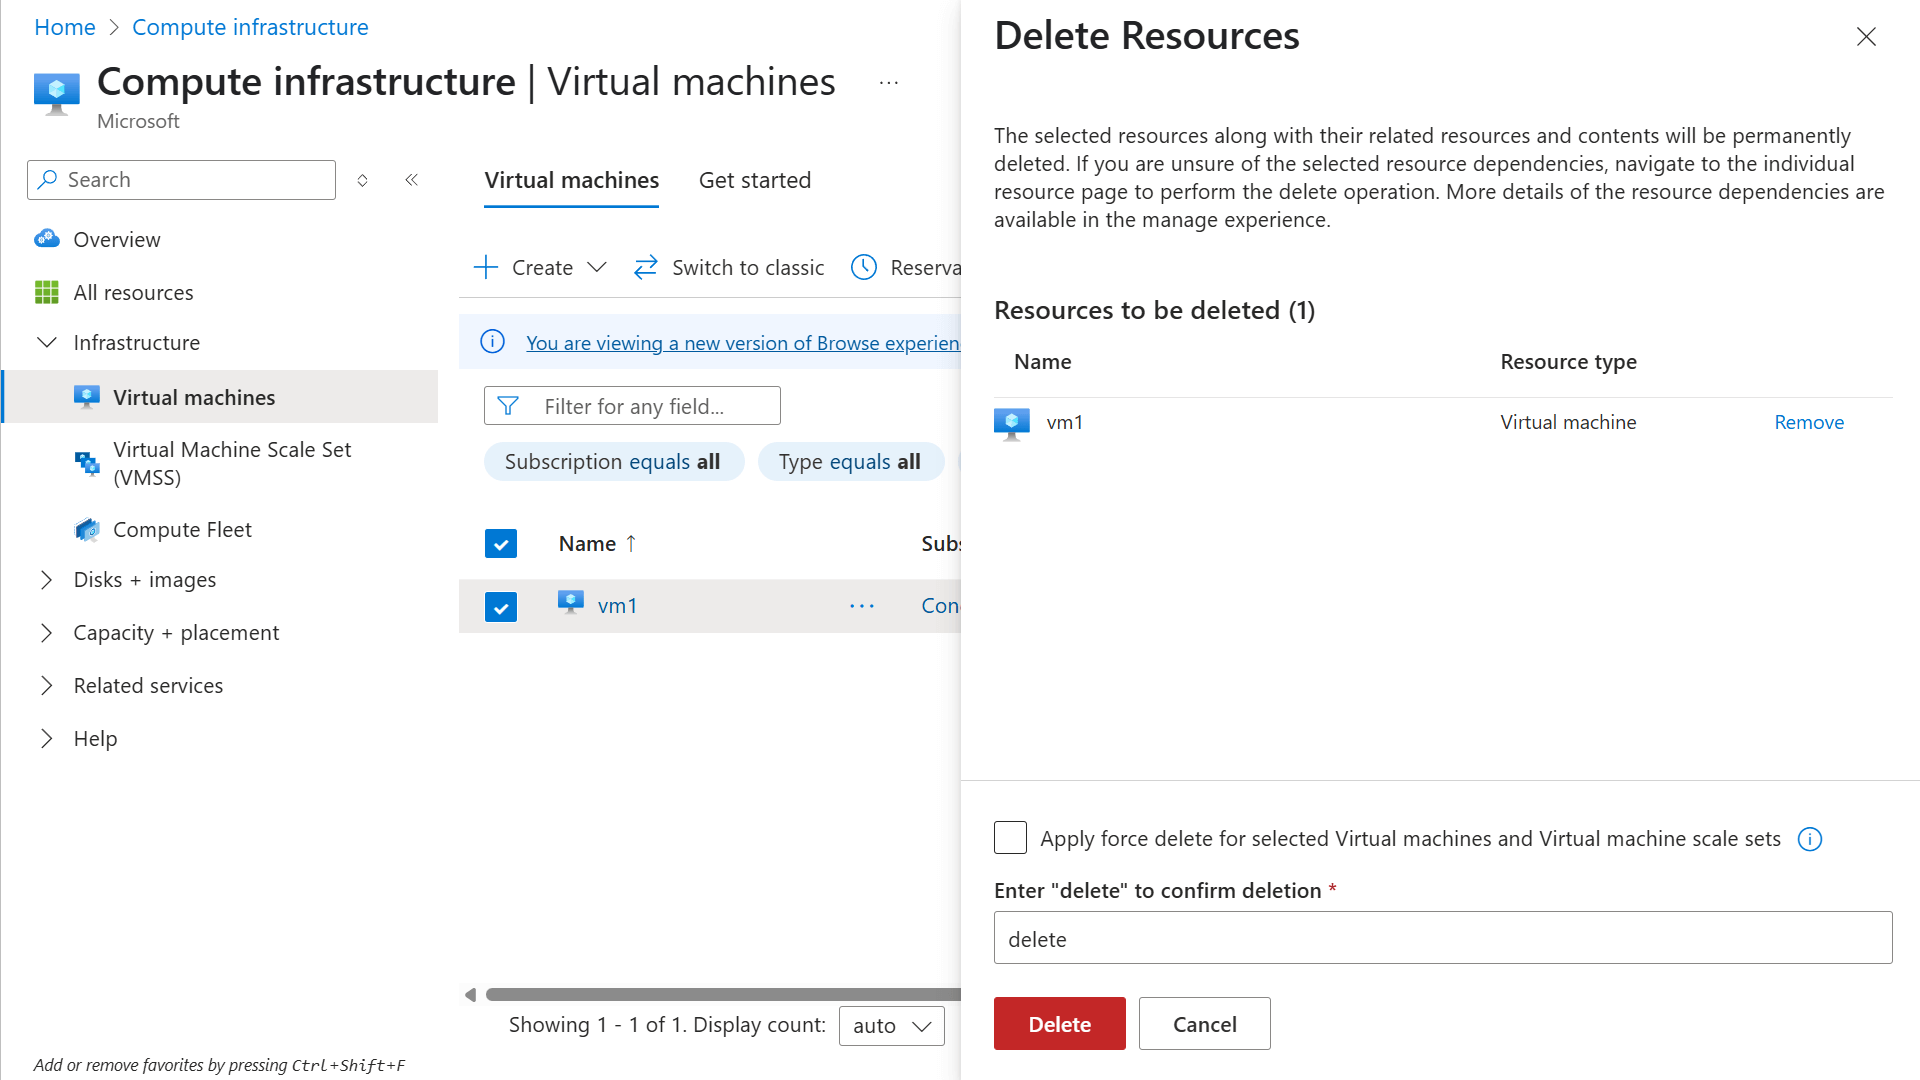Open the vm1 row ellipsis menu
This screenshot has height=1080, width=1920.
pyautogui.click(x=862, y=606)
